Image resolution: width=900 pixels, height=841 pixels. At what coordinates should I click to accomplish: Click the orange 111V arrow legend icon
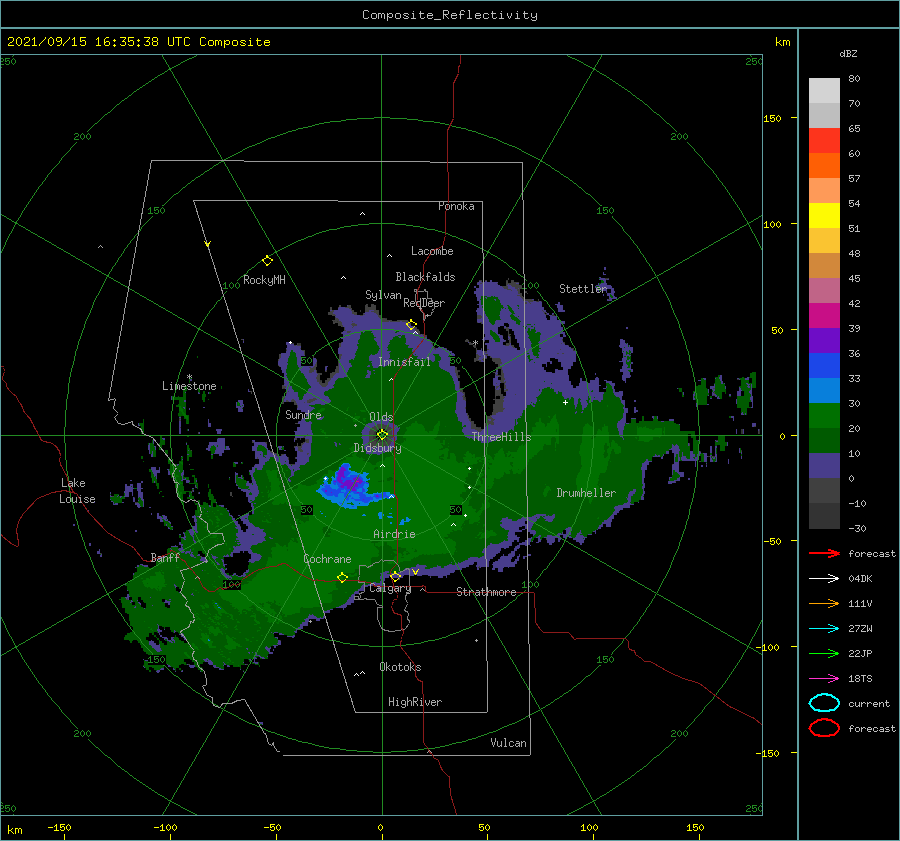coord(824,603)
